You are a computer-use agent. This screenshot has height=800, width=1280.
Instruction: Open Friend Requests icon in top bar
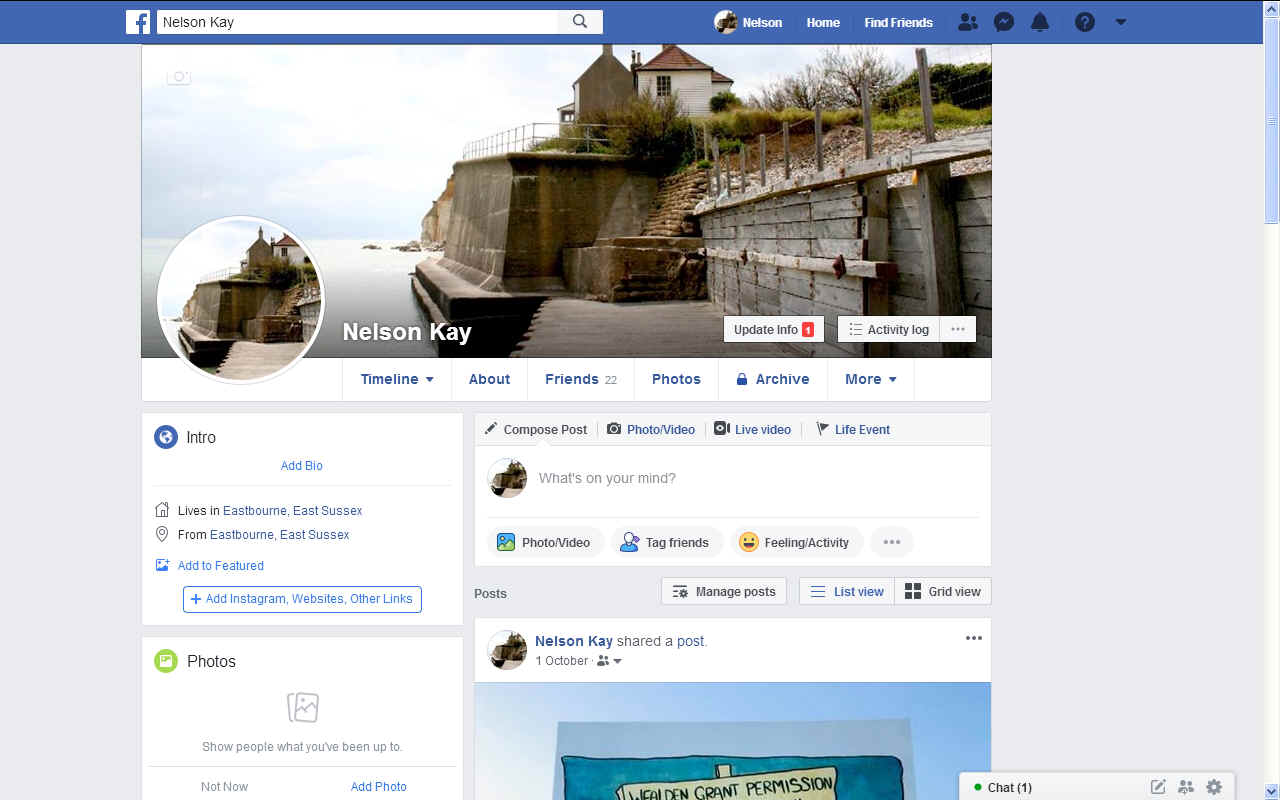[967, 22]
